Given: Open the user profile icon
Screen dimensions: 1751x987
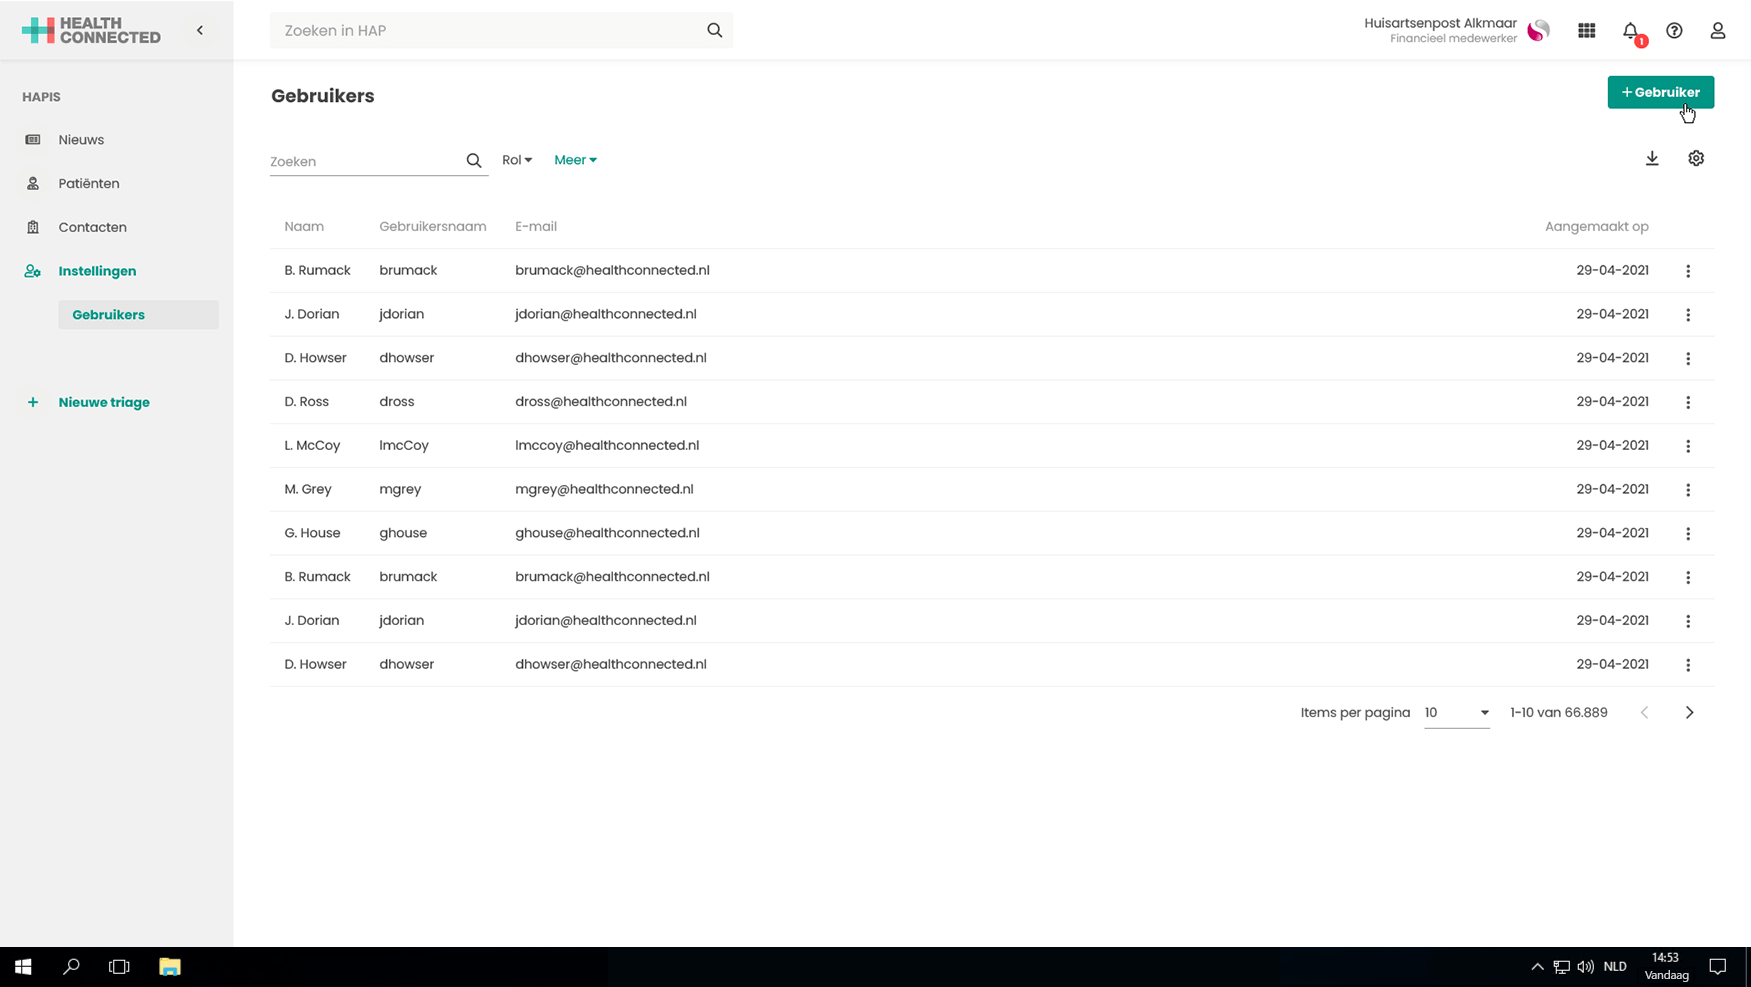Looking at the screenshot, I should coord(1718,31).
